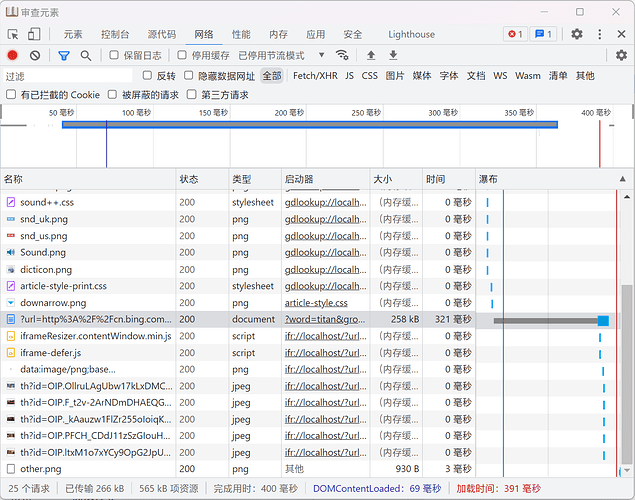This screenshot has height=500, width=635.
Task: Switch to the 内存 tab
Action: [x=279, y=34]
